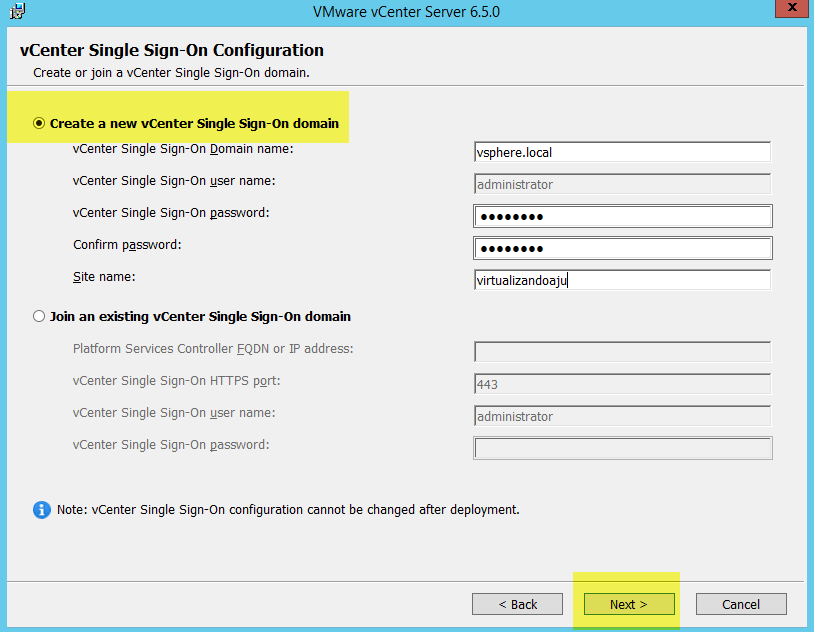Click the 'Site name:' label text
The width and height of the screenshot is (814, 632).
coord(104,276)
